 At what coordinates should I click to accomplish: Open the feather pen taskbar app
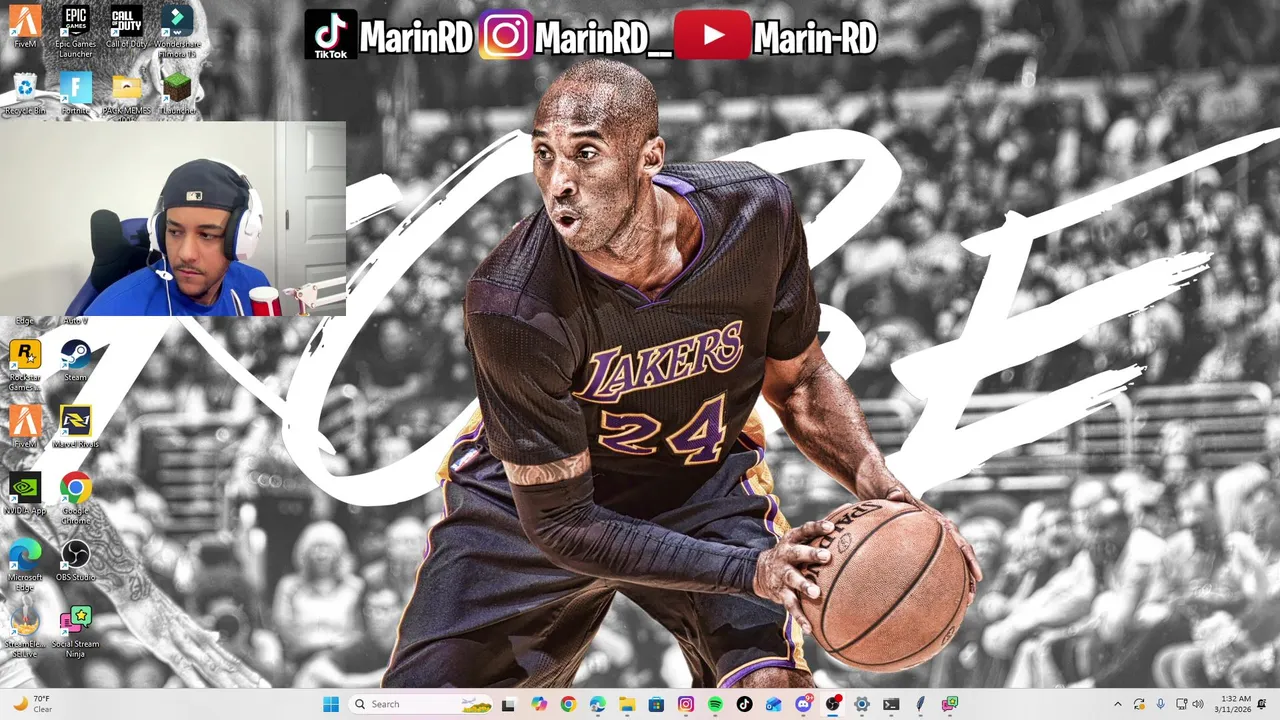[920, 704]
